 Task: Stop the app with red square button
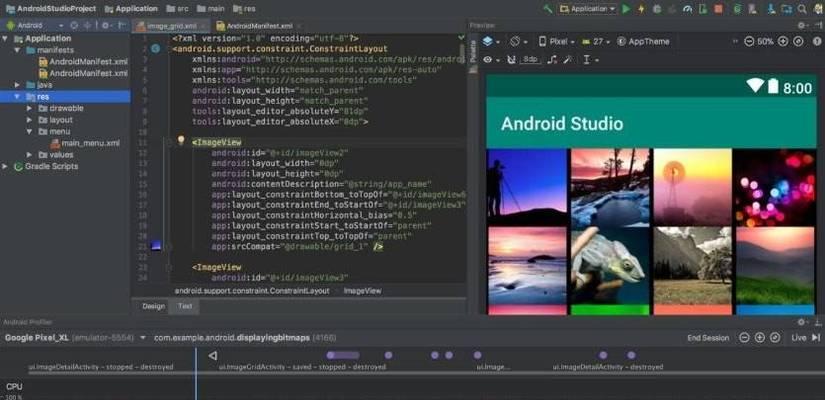pos(718,8)
